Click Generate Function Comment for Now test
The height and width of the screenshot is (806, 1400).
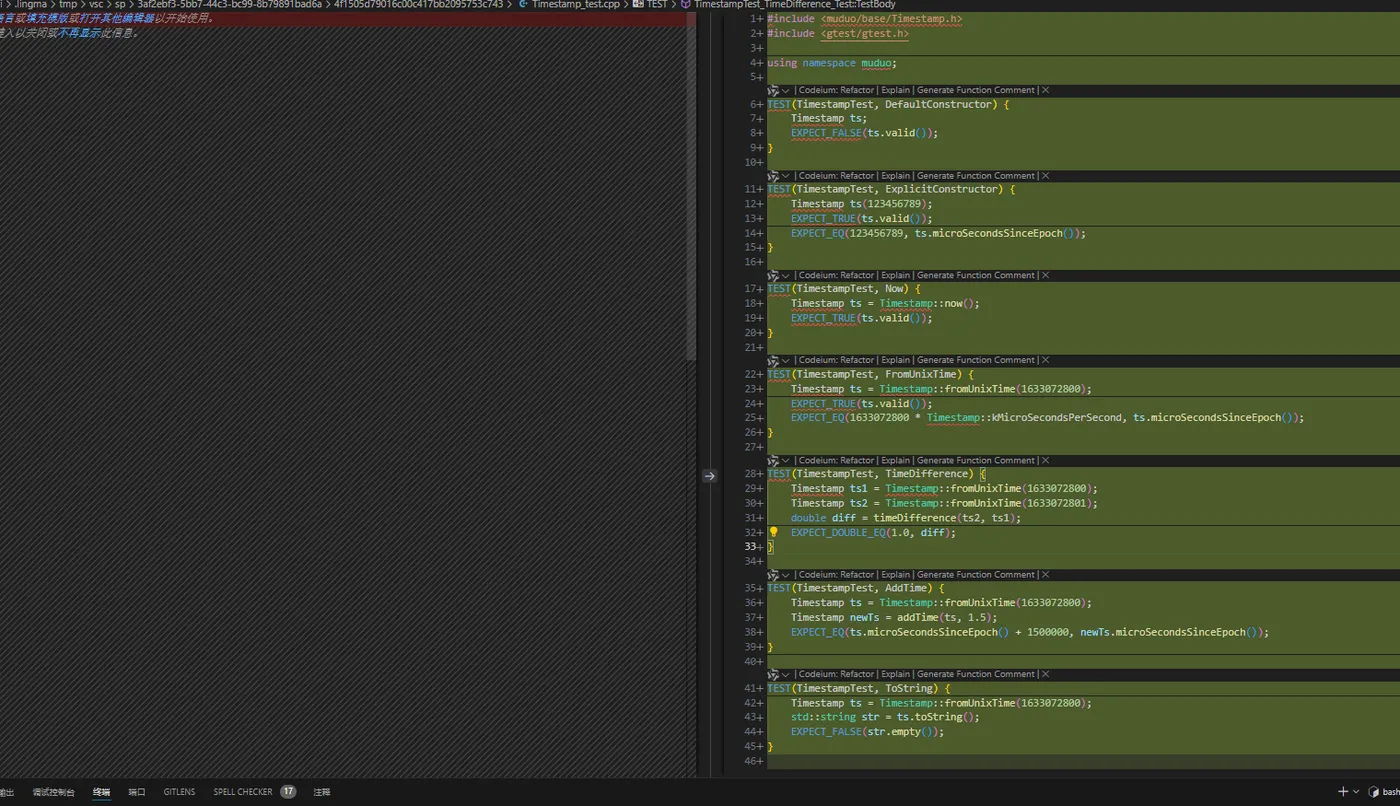click(976, 275)
